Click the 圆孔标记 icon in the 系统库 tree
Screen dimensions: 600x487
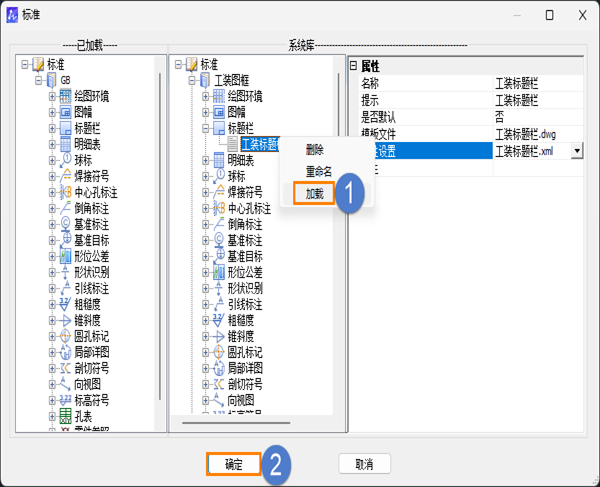219,352
